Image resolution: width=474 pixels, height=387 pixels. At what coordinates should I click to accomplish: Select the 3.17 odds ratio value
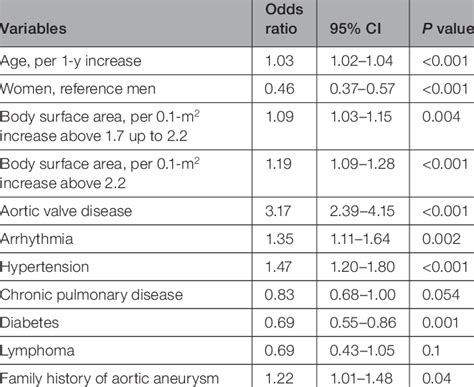coord(278,211)
